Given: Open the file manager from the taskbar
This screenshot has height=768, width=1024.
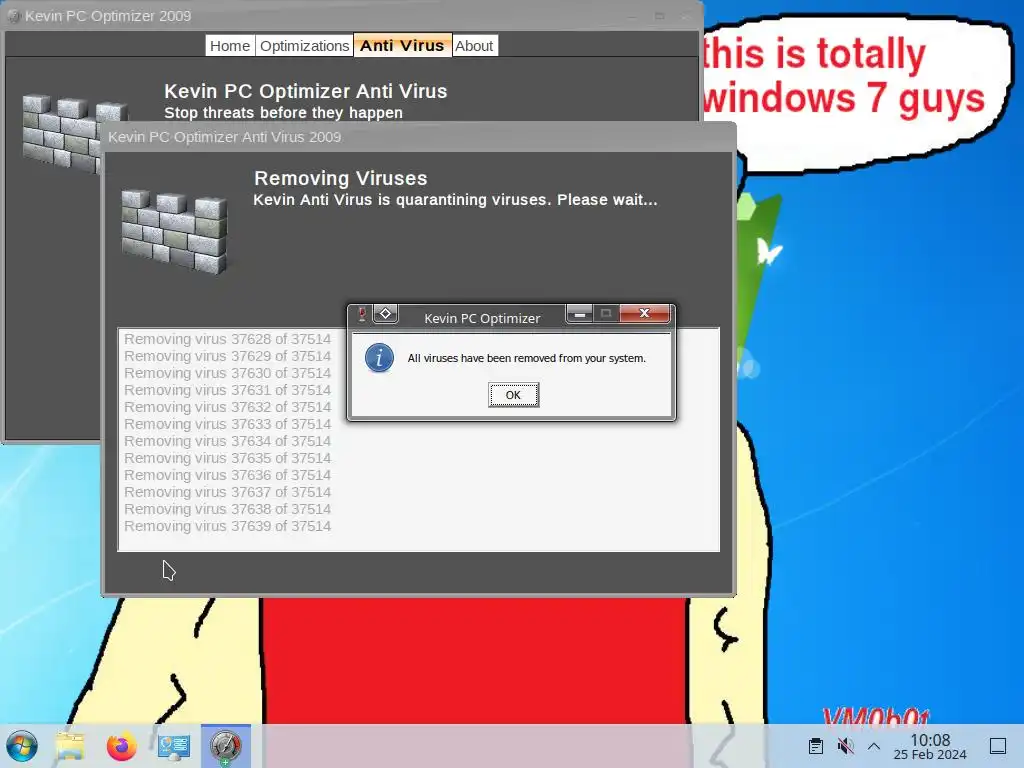Looking at the screenshot, I should [x=71, y=746].
